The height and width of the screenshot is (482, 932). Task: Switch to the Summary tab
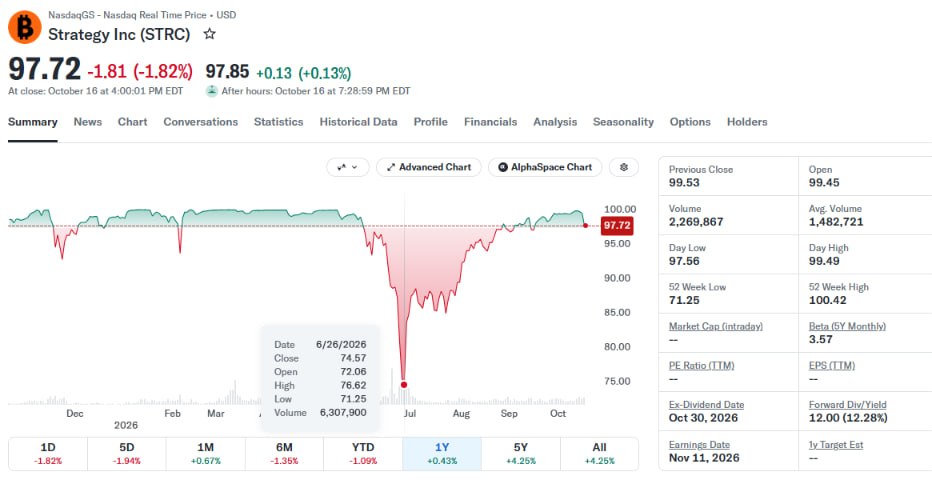coord(33,122)
